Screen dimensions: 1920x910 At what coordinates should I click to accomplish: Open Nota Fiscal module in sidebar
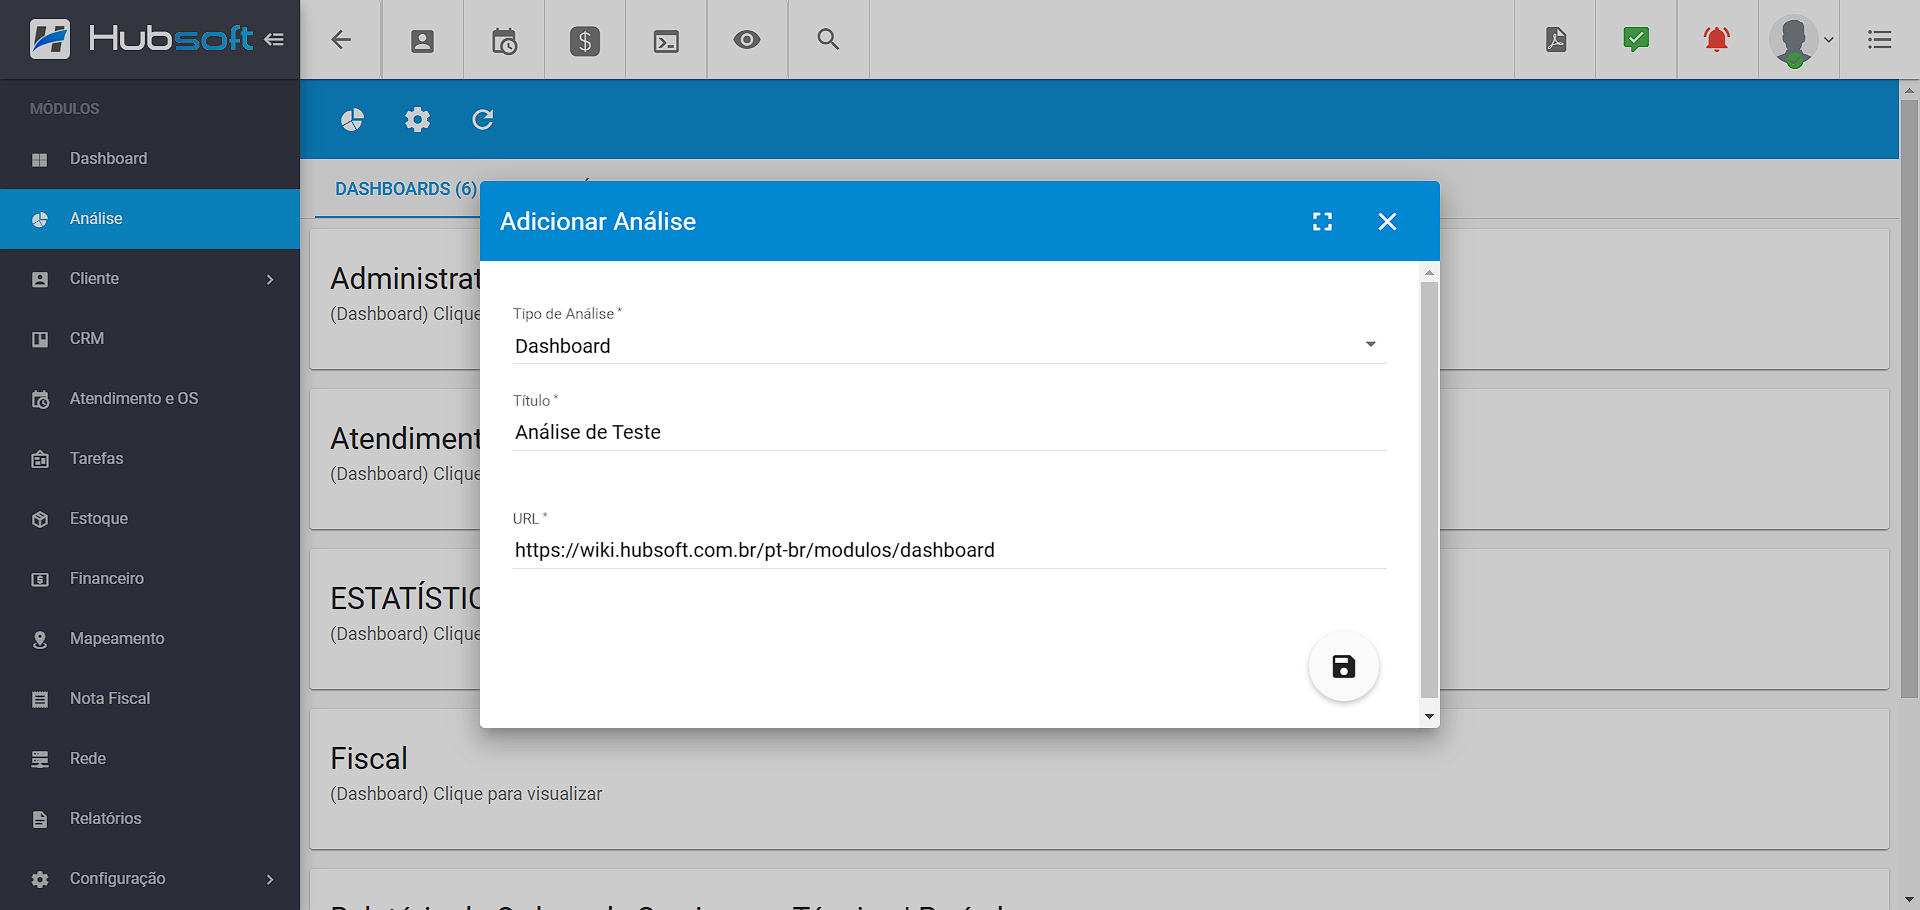click(x=150, y=699)
